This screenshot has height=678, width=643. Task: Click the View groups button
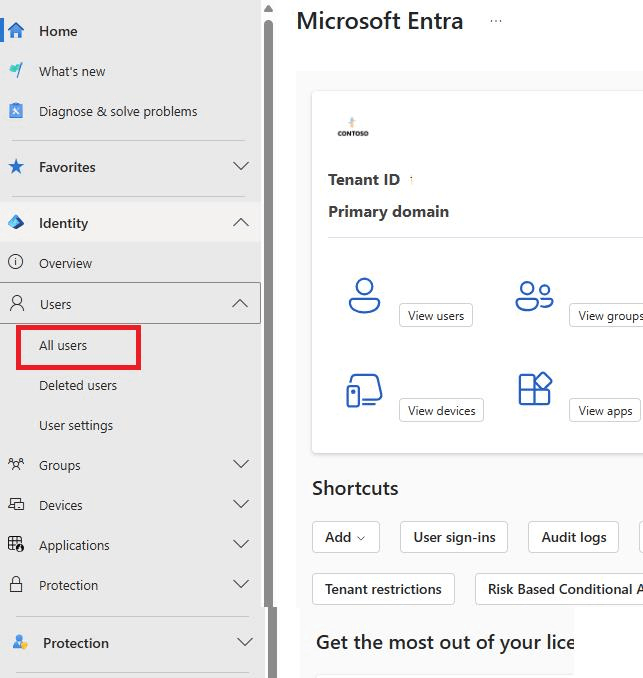coord(606,315)
